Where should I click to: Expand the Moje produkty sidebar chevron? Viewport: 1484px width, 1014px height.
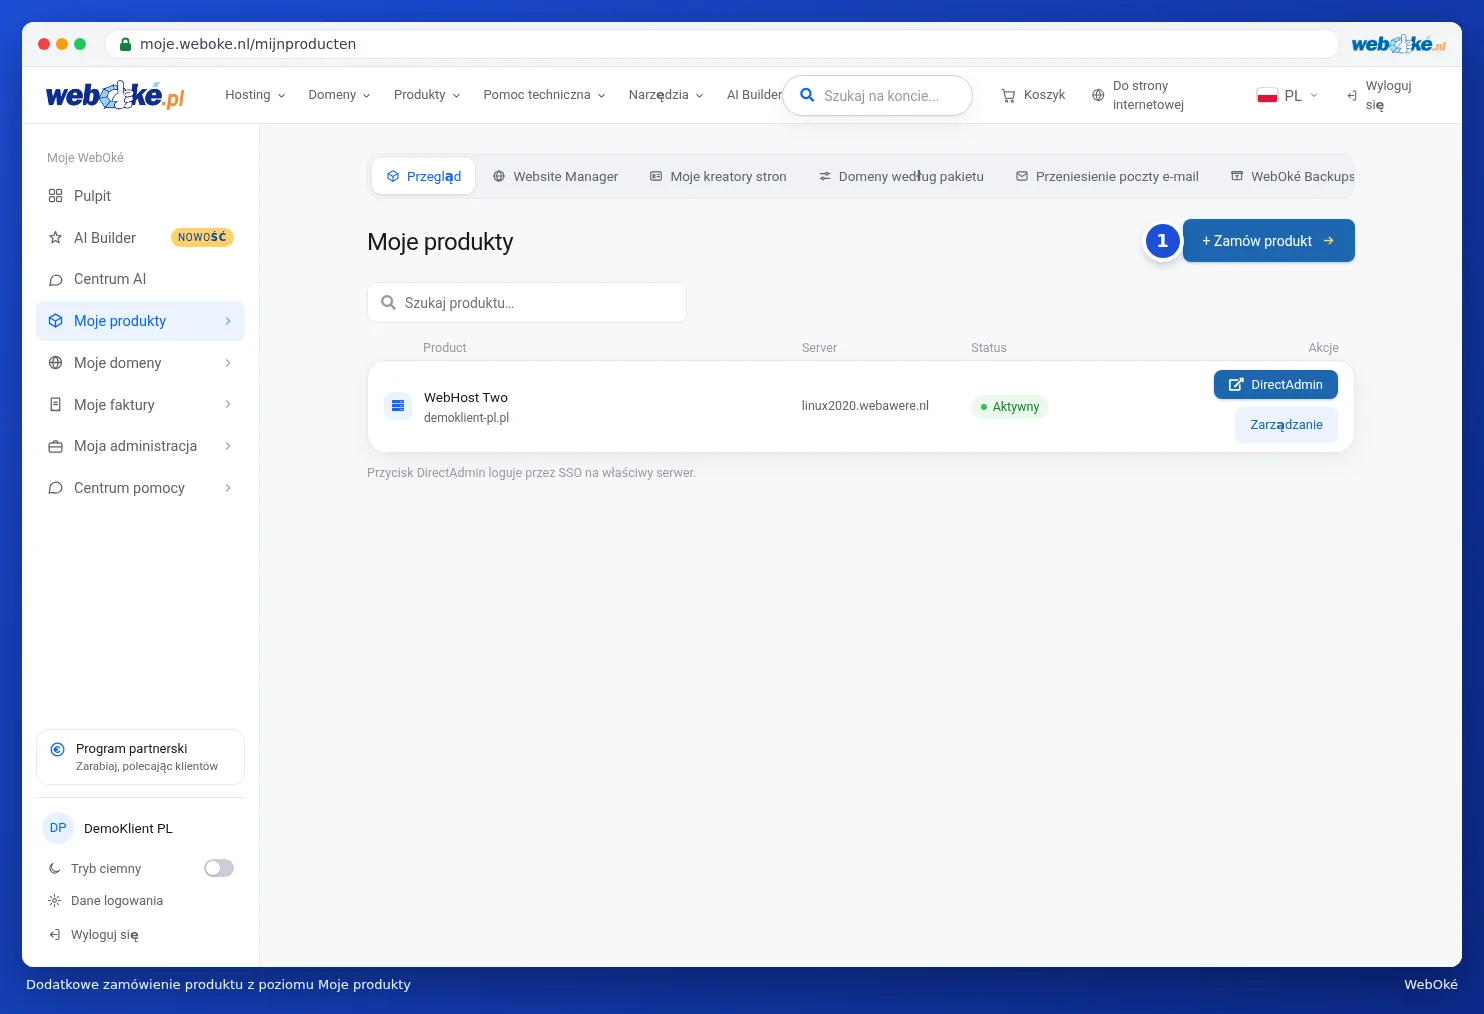pos(228,321)
